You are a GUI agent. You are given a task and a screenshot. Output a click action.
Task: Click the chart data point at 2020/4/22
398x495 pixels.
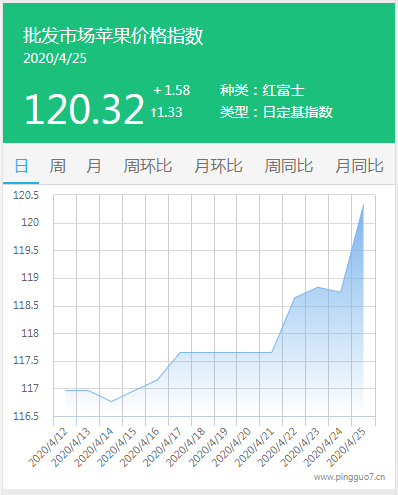pos(295,298)
